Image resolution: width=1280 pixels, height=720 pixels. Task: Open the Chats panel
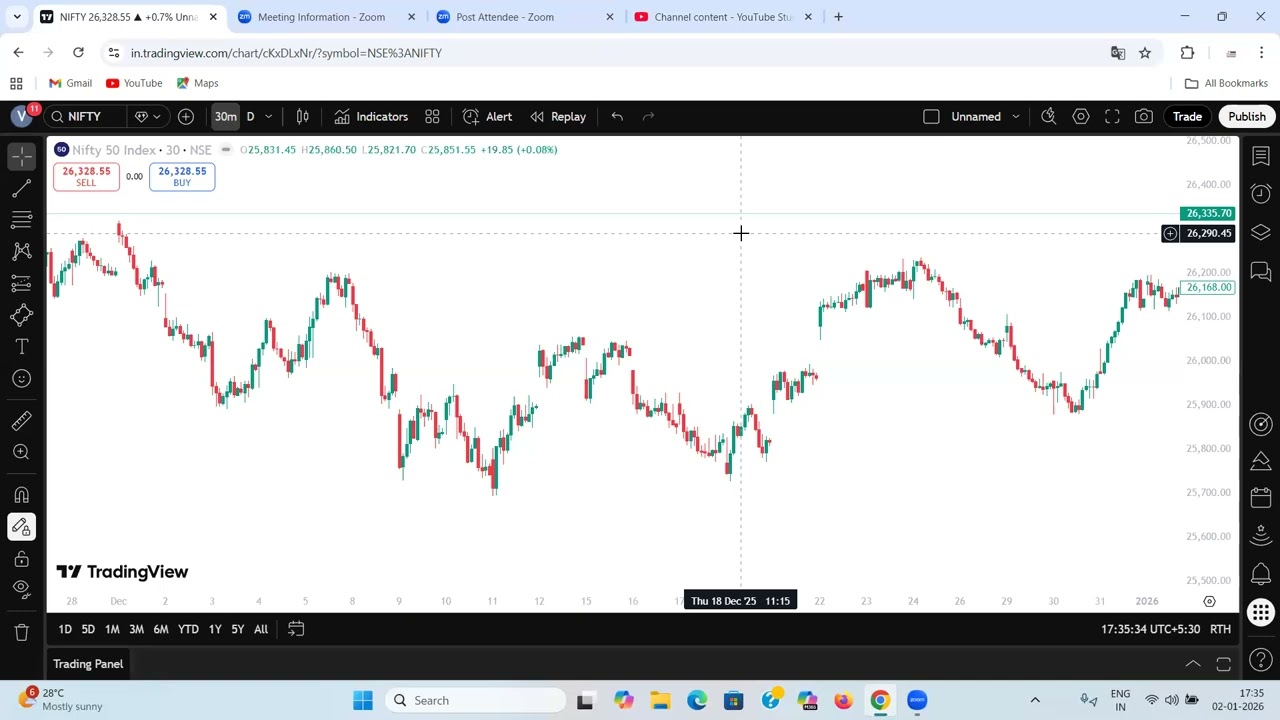[x=1261, y=271]
